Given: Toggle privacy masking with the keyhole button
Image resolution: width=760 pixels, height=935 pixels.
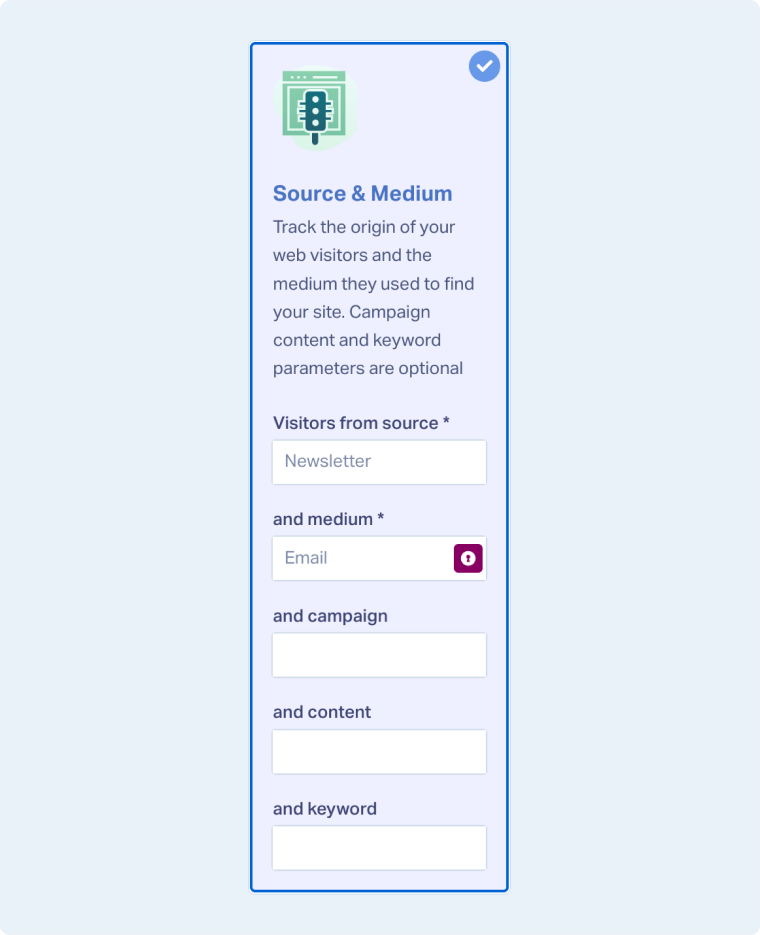Looking at the screenshot, I should pos(467,558).
